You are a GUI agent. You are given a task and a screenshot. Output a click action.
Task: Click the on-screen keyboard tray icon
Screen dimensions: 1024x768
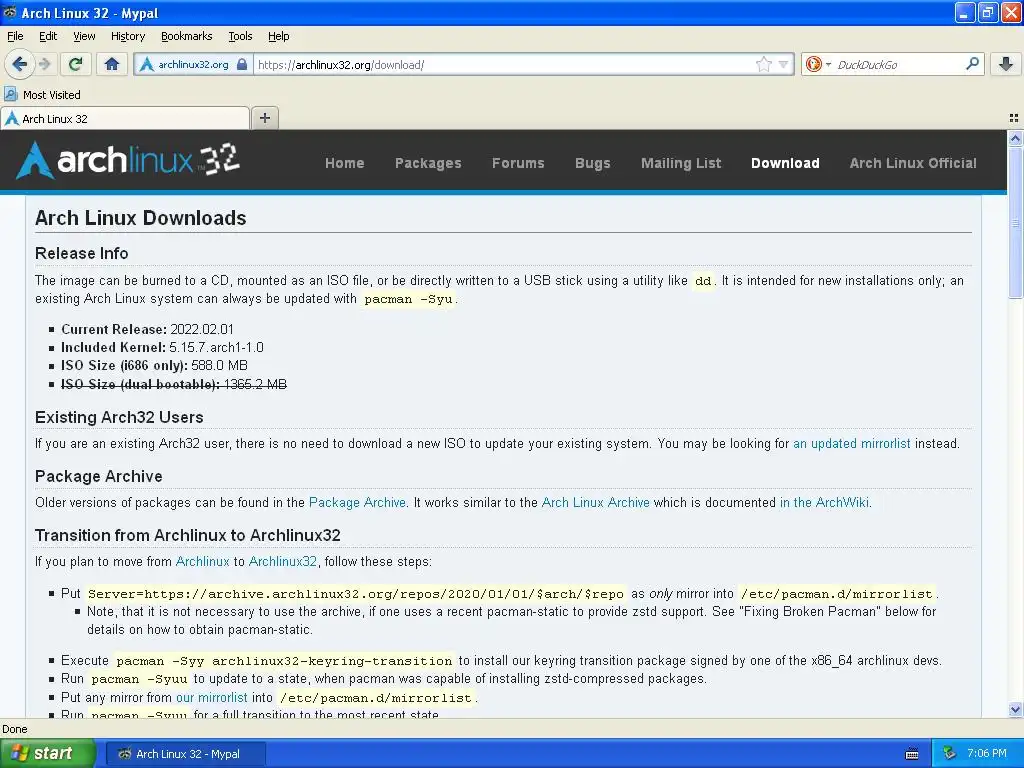912,754
